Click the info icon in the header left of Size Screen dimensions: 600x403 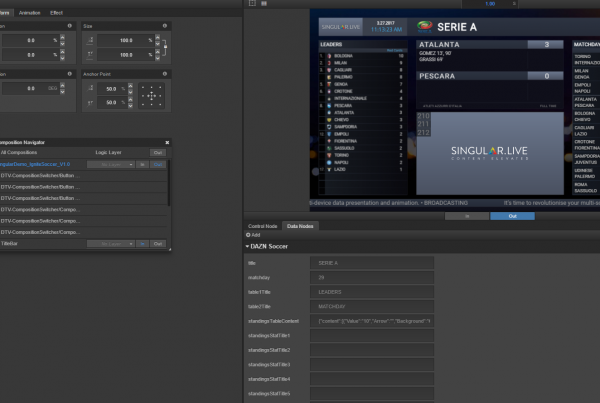pyautogui.click(x=70, y=26)
